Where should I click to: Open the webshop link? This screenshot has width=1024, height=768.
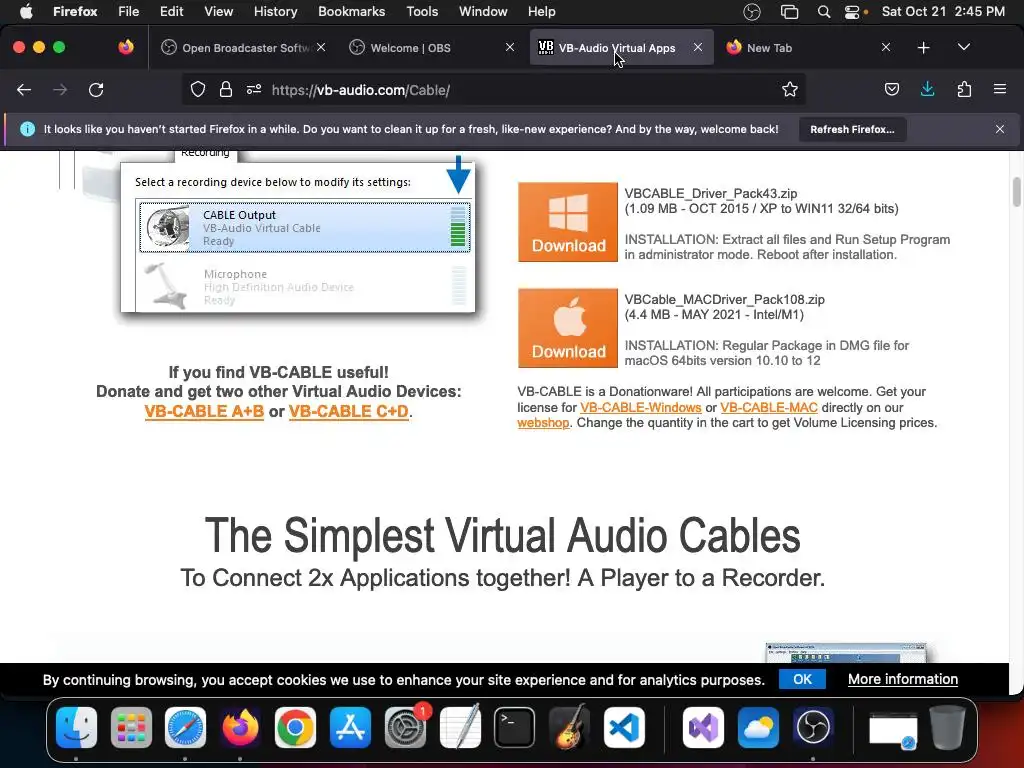(x=543, y=423)
